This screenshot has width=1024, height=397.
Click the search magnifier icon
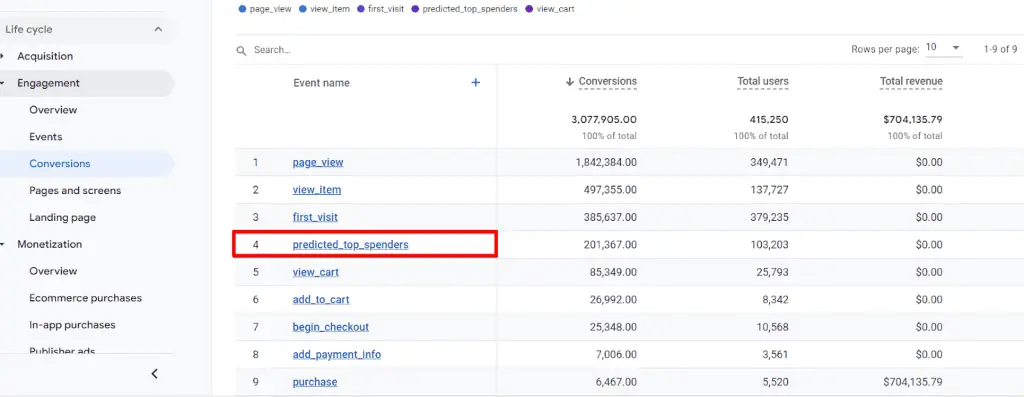241,50
